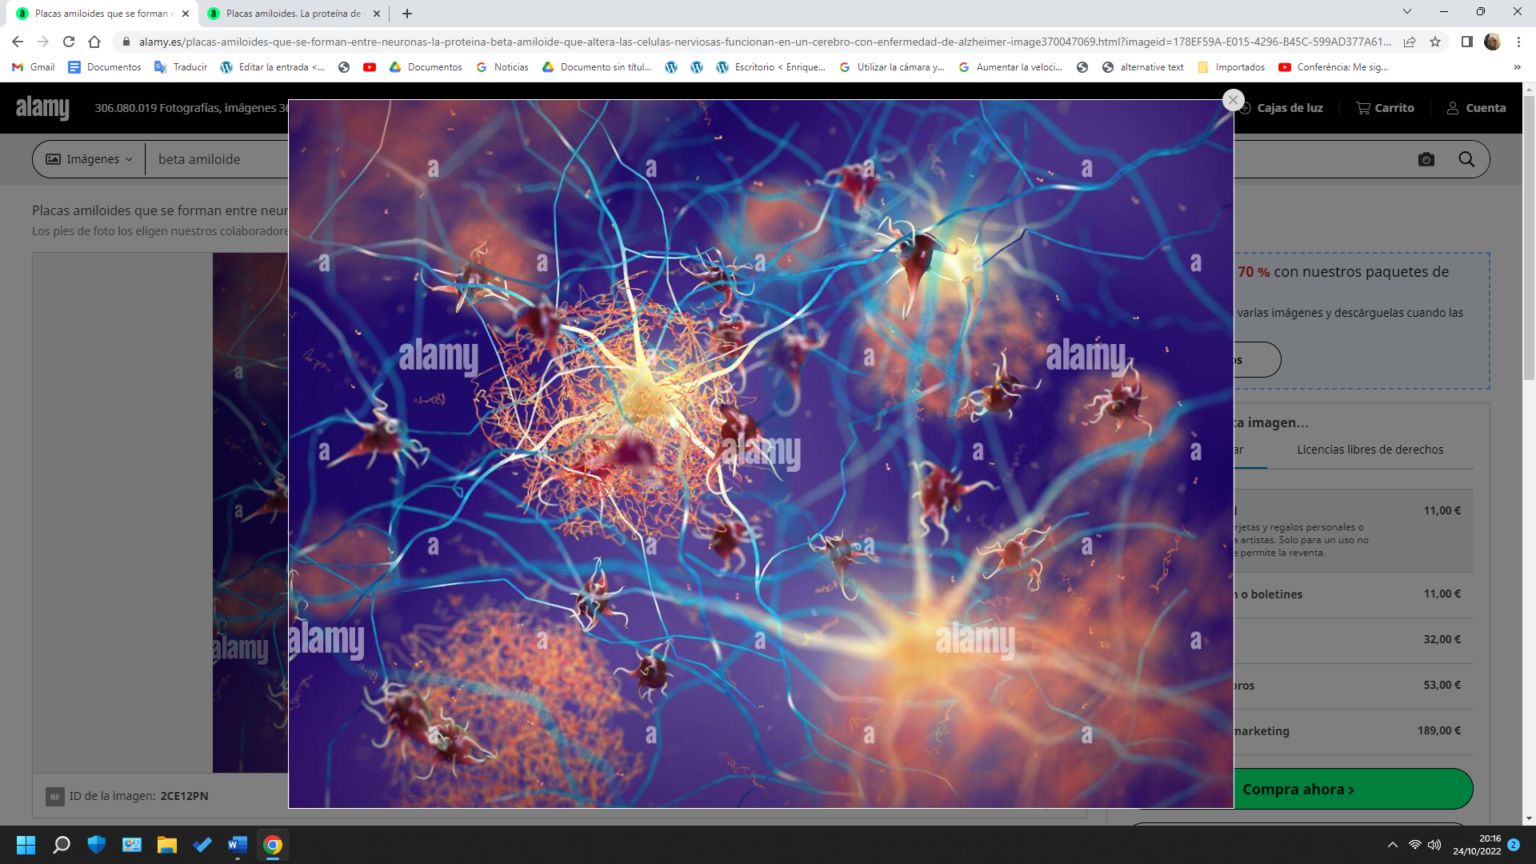Open the volume speaker tray icon
Viewport: 1536px width, 864px height.
click(1435, 845)
